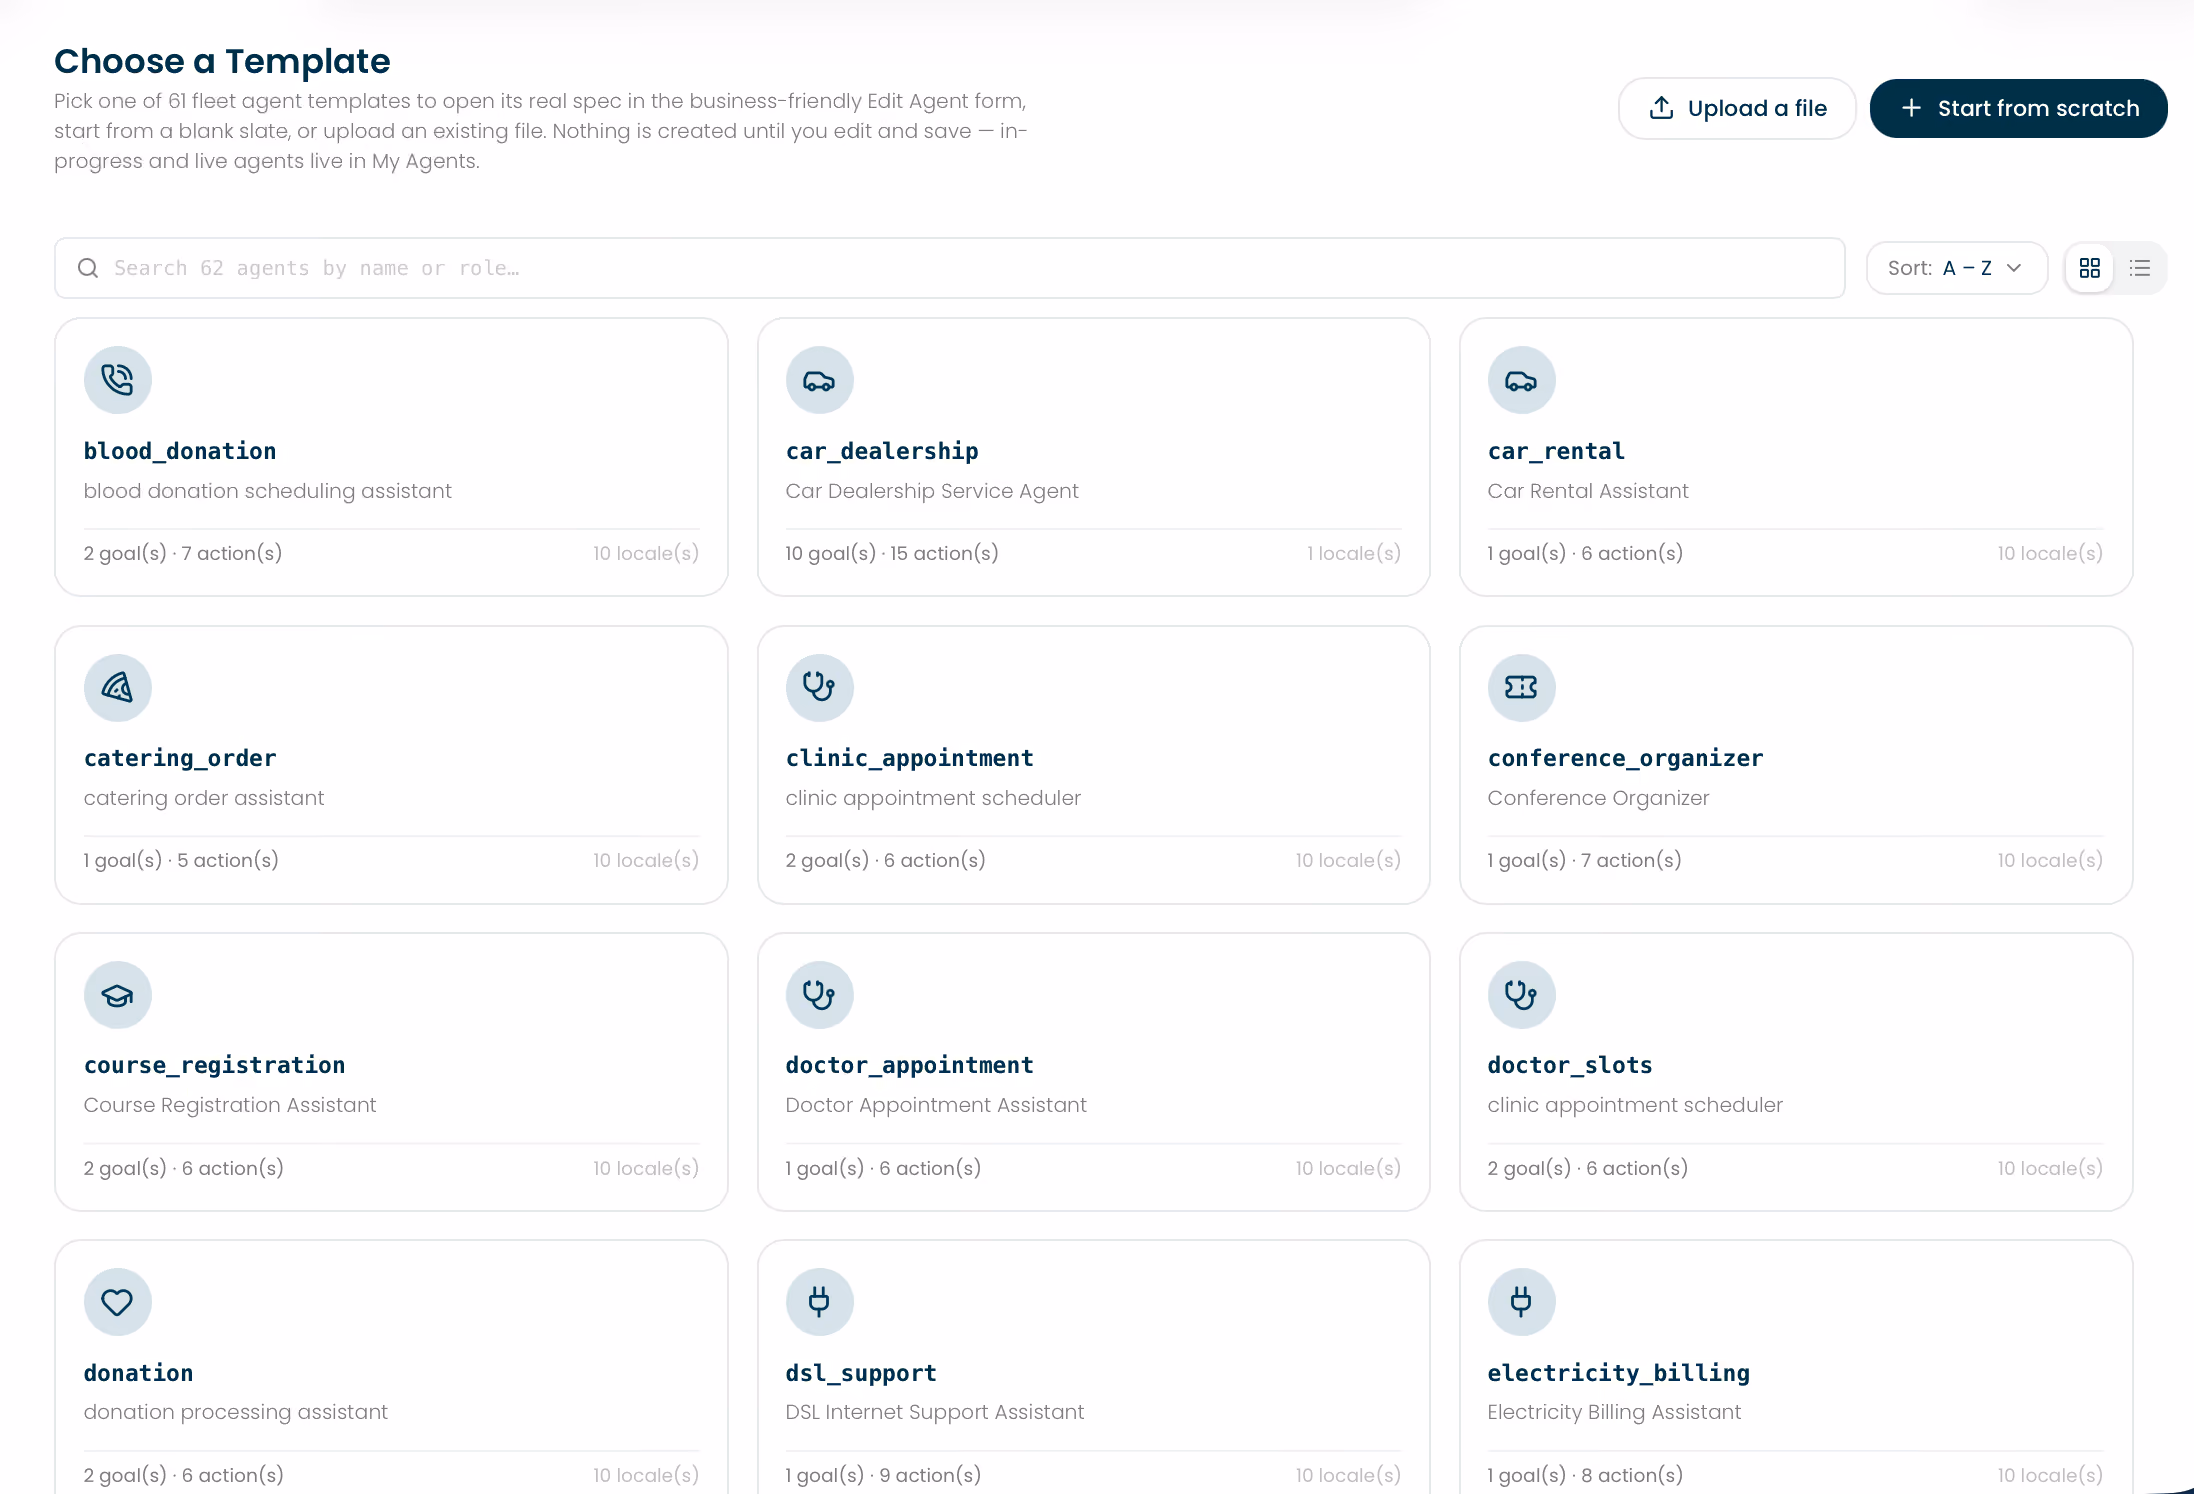
Task: Select the doctor_appointment template name
Action: [910, 1065]
